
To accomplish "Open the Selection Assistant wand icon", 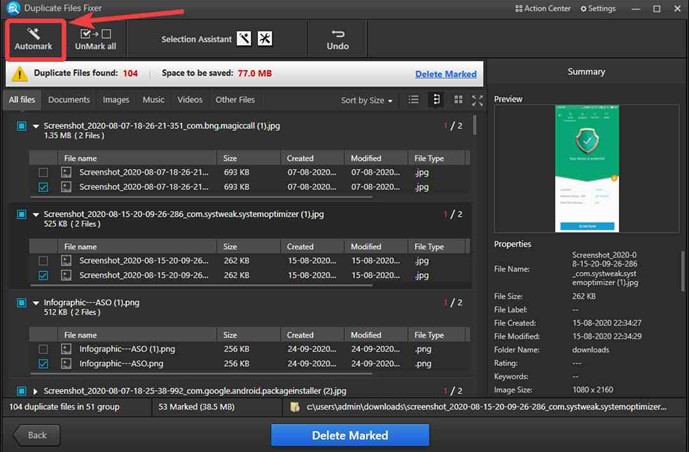I will point(244,39).
